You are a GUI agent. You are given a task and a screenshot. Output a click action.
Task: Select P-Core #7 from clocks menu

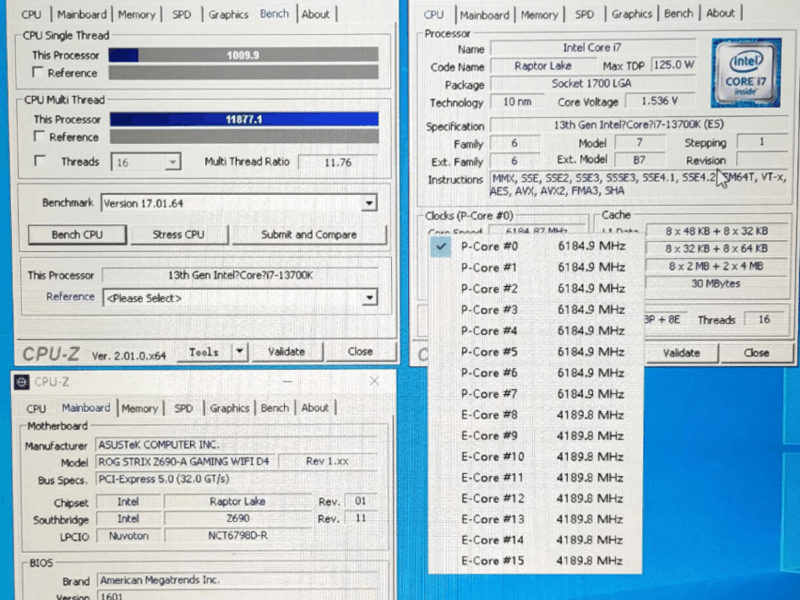[x=535, y=394]
